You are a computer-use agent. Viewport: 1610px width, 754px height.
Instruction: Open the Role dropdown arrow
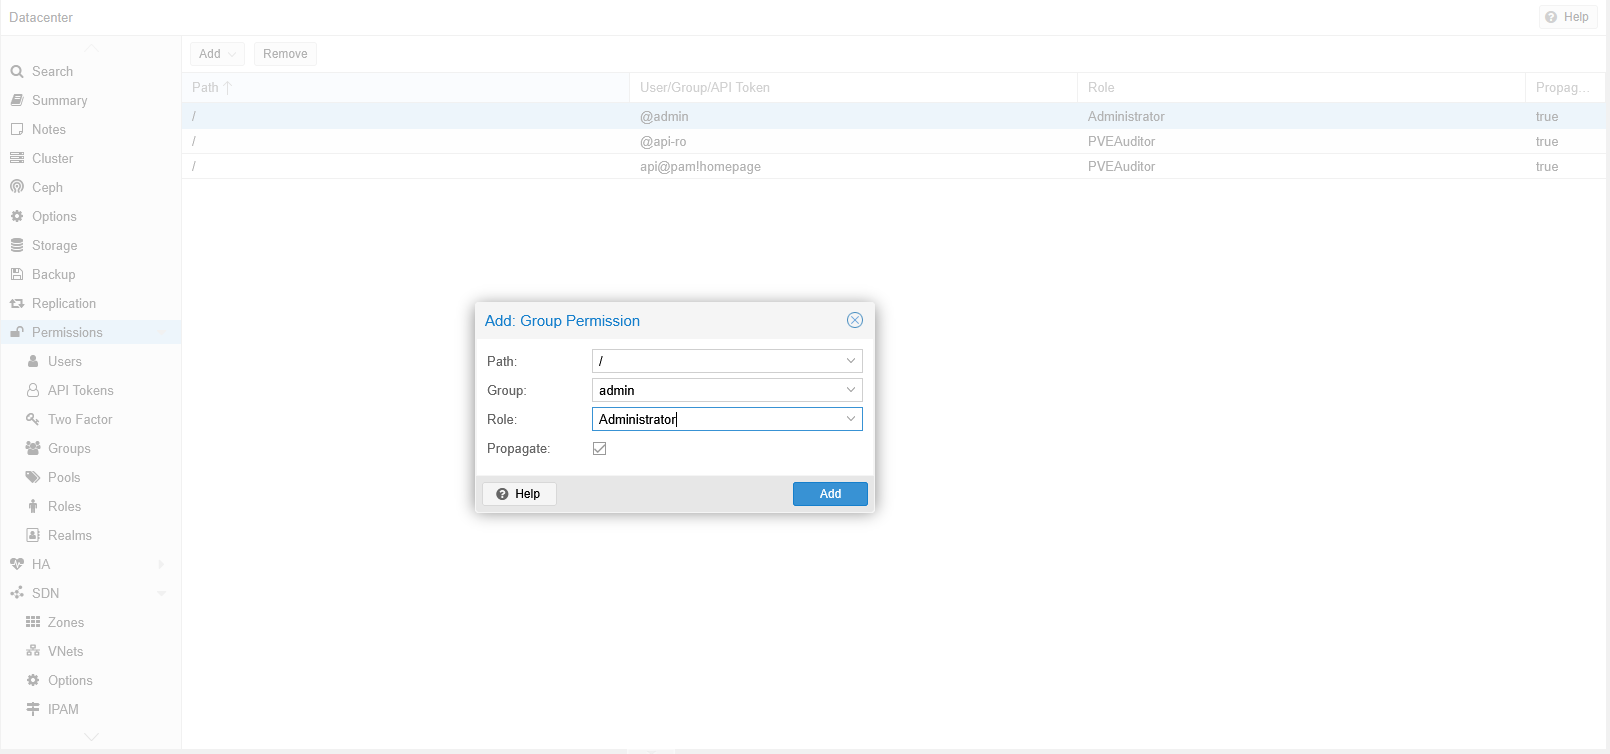(851, 419)
